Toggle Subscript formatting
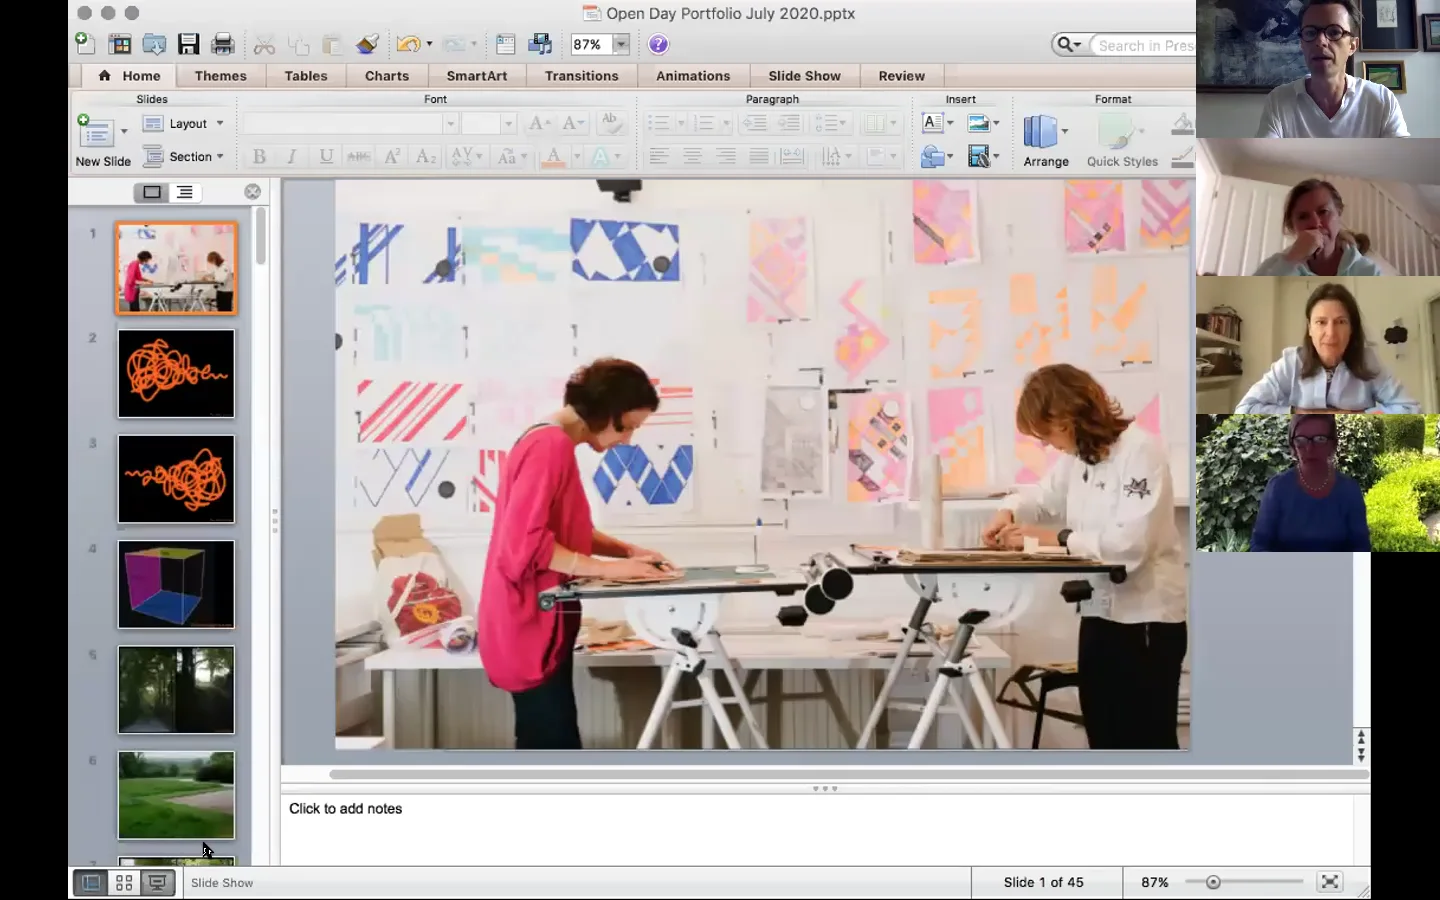 click(x=426, y=156)
